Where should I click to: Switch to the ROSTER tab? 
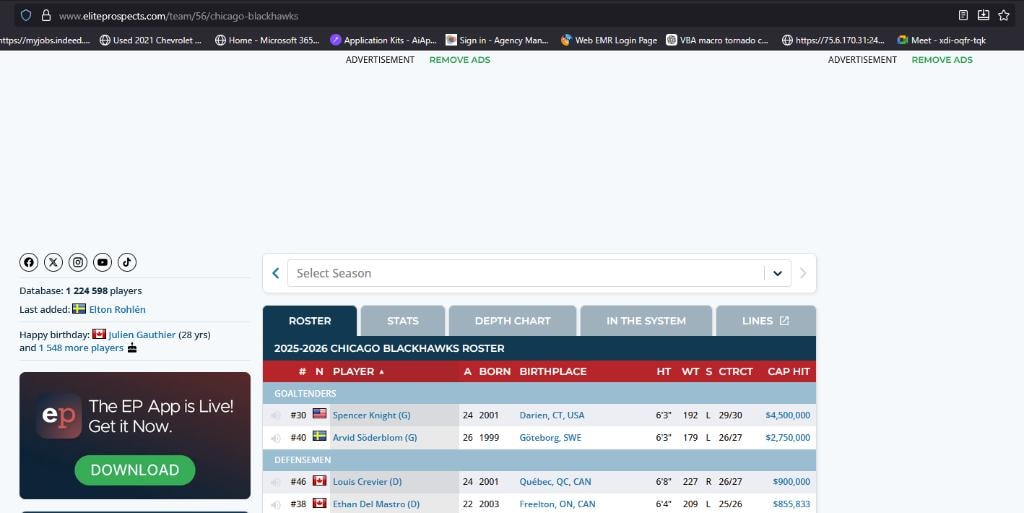click(310, 320)
